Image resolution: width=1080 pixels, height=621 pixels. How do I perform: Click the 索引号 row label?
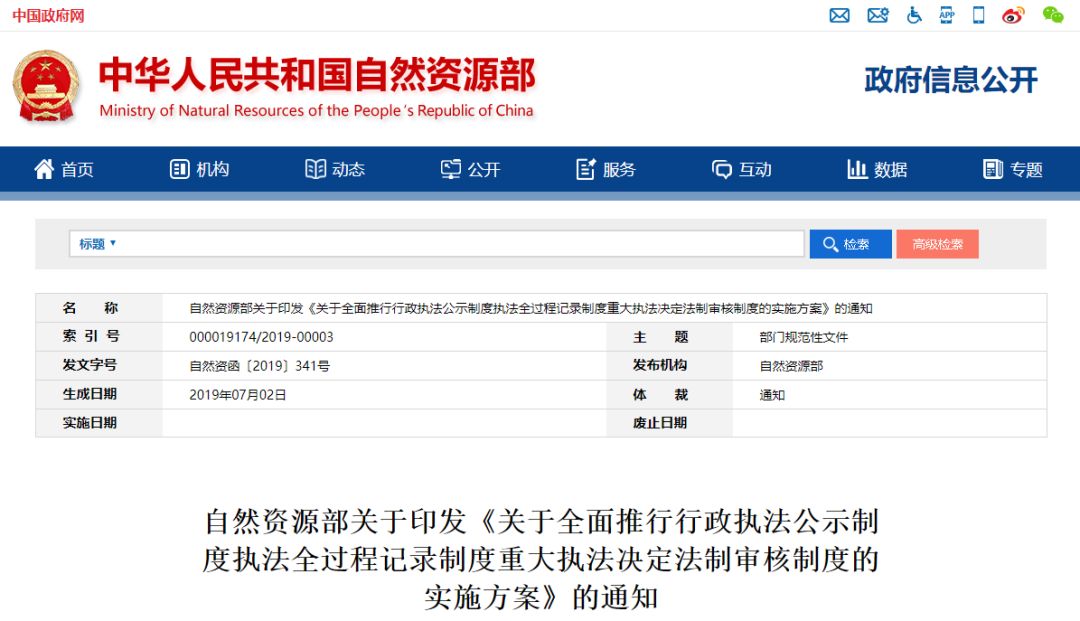point(90,337)
